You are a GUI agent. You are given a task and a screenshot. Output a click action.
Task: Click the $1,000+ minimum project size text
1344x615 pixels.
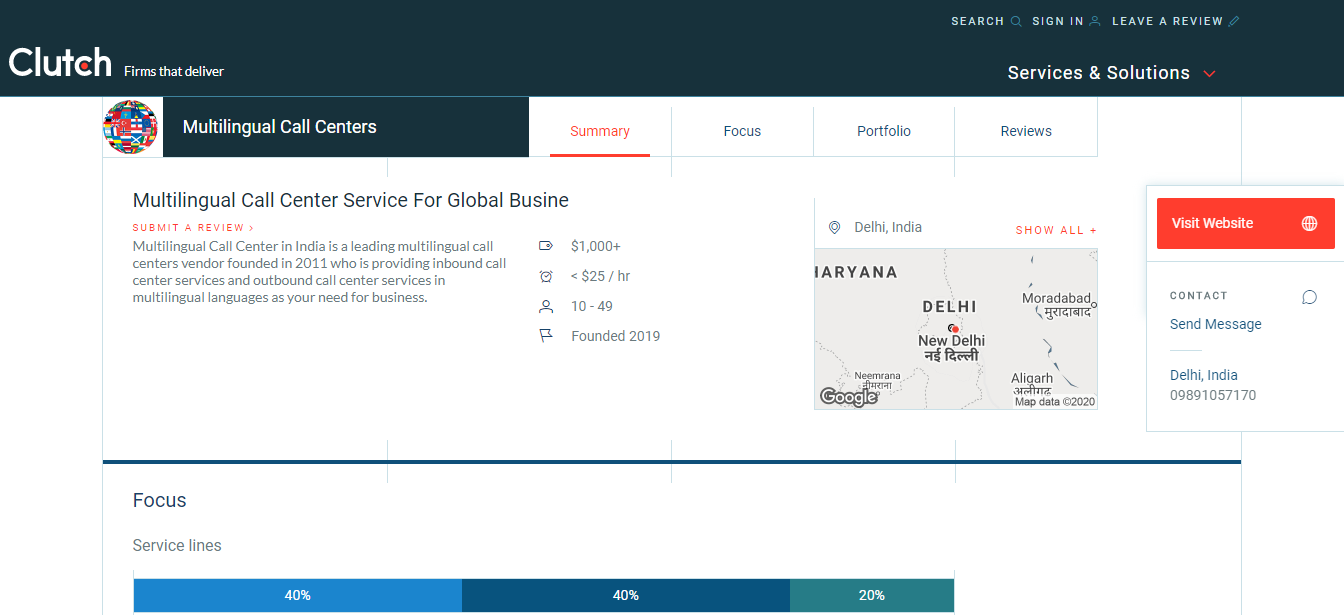click(x=595, y=246)
